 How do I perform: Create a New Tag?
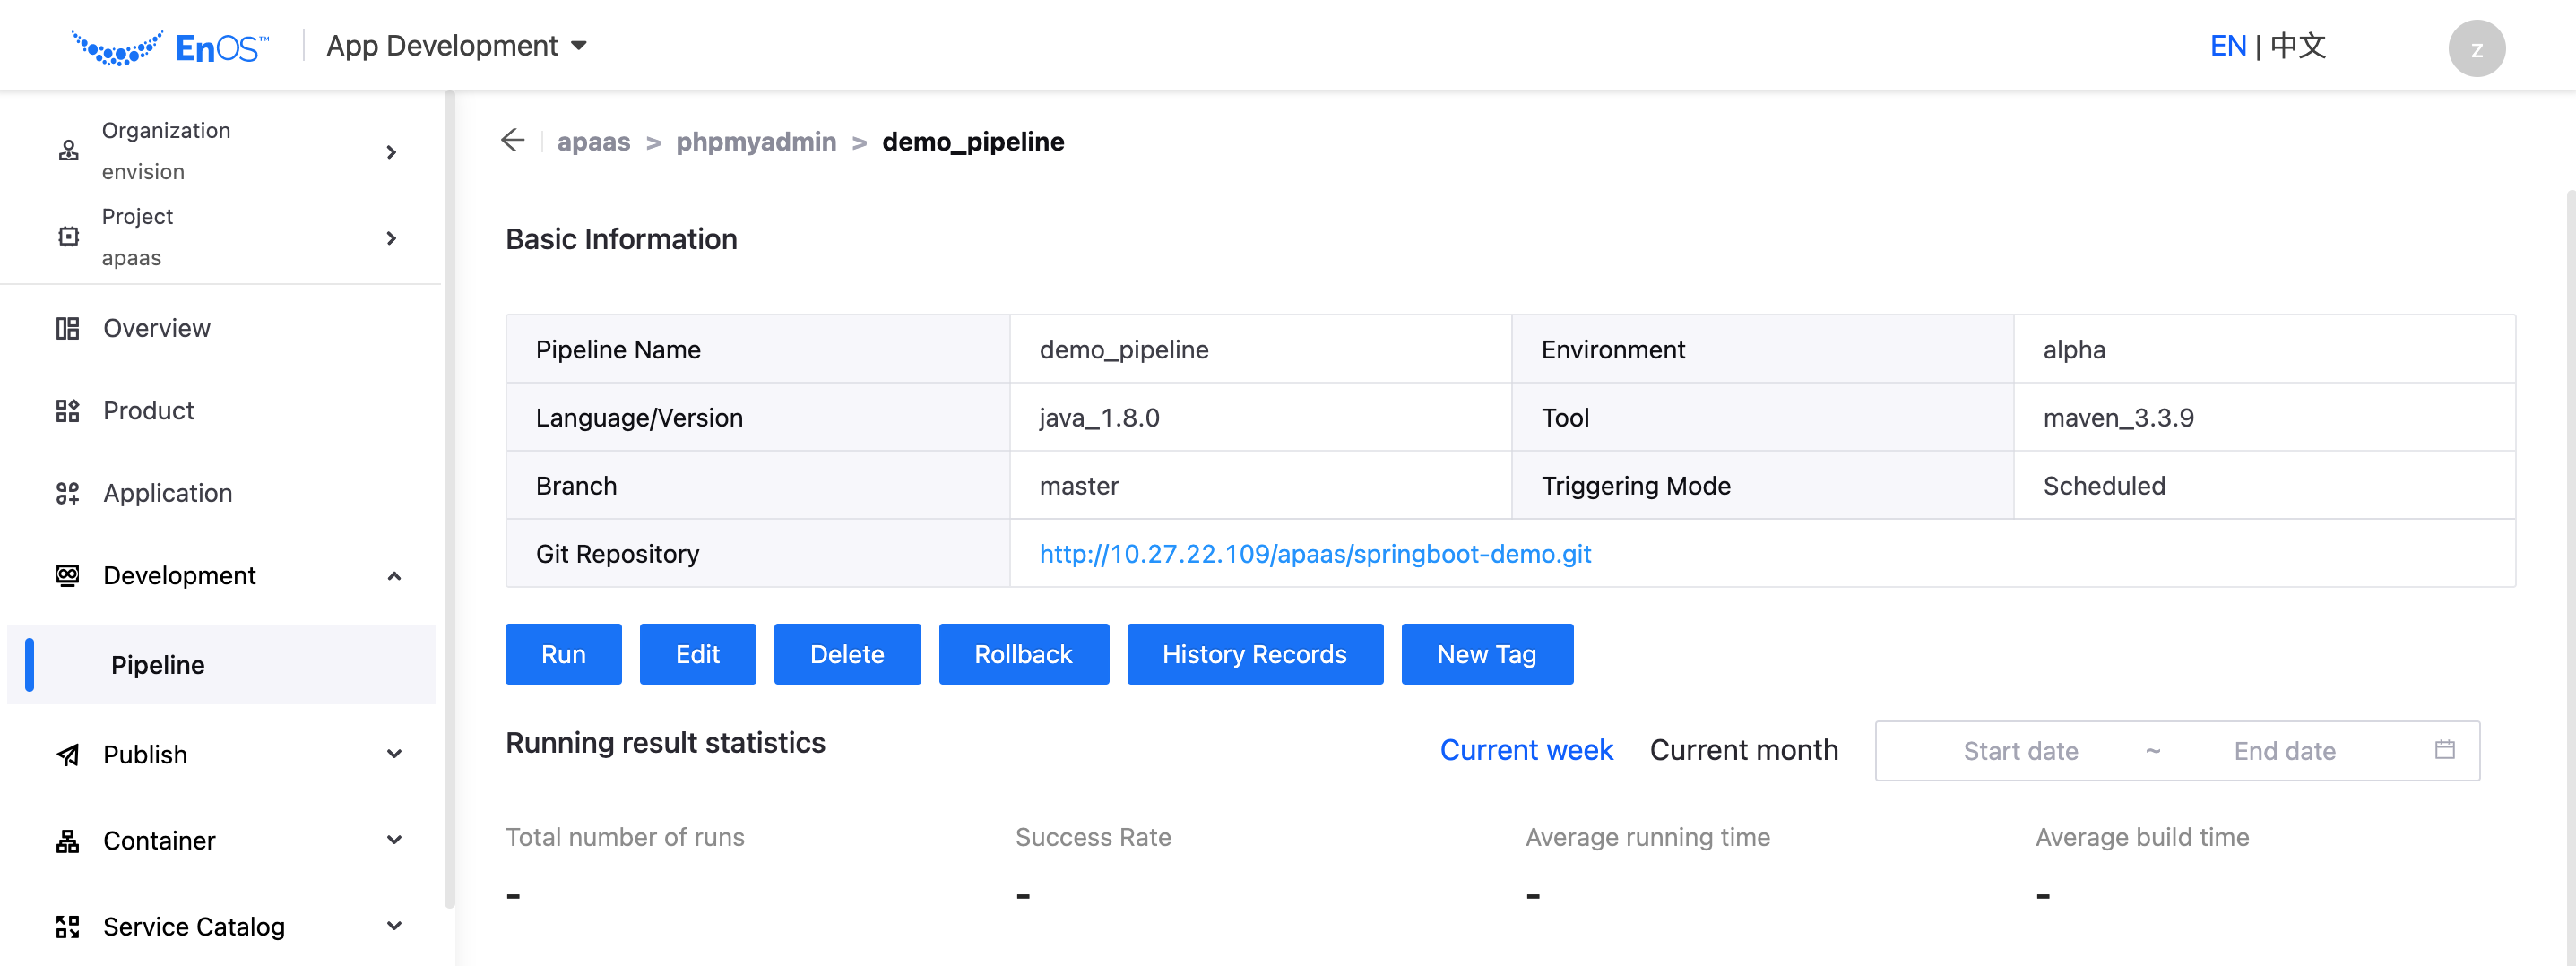click(x=1486, y=654)
